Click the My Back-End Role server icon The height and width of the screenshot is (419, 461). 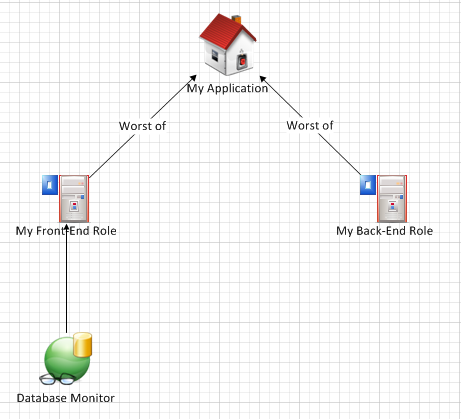[392, 199]
